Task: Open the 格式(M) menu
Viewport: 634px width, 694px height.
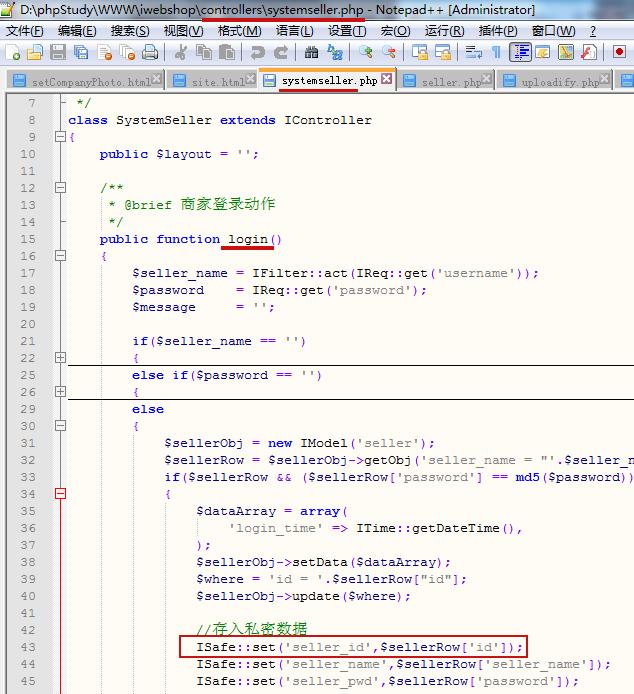Action: tap(240, 31)
